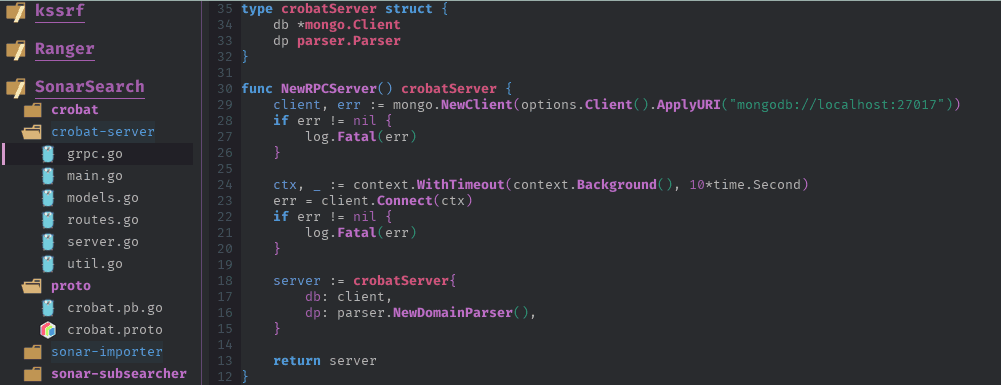Image resolution: width=1001 pixels, height=385 pixels.
Task: Select grpc.go in the file tree
Action: click(94, 155)
